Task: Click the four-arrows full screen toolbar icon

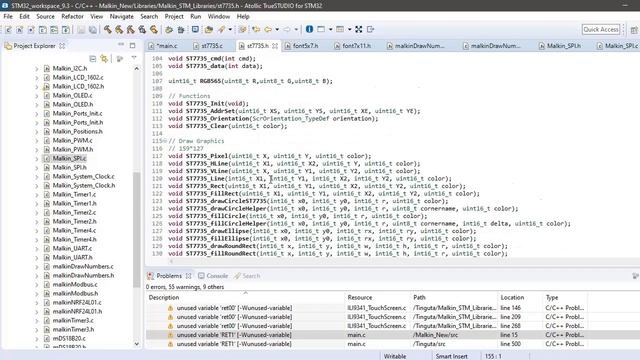Action: 358,29
